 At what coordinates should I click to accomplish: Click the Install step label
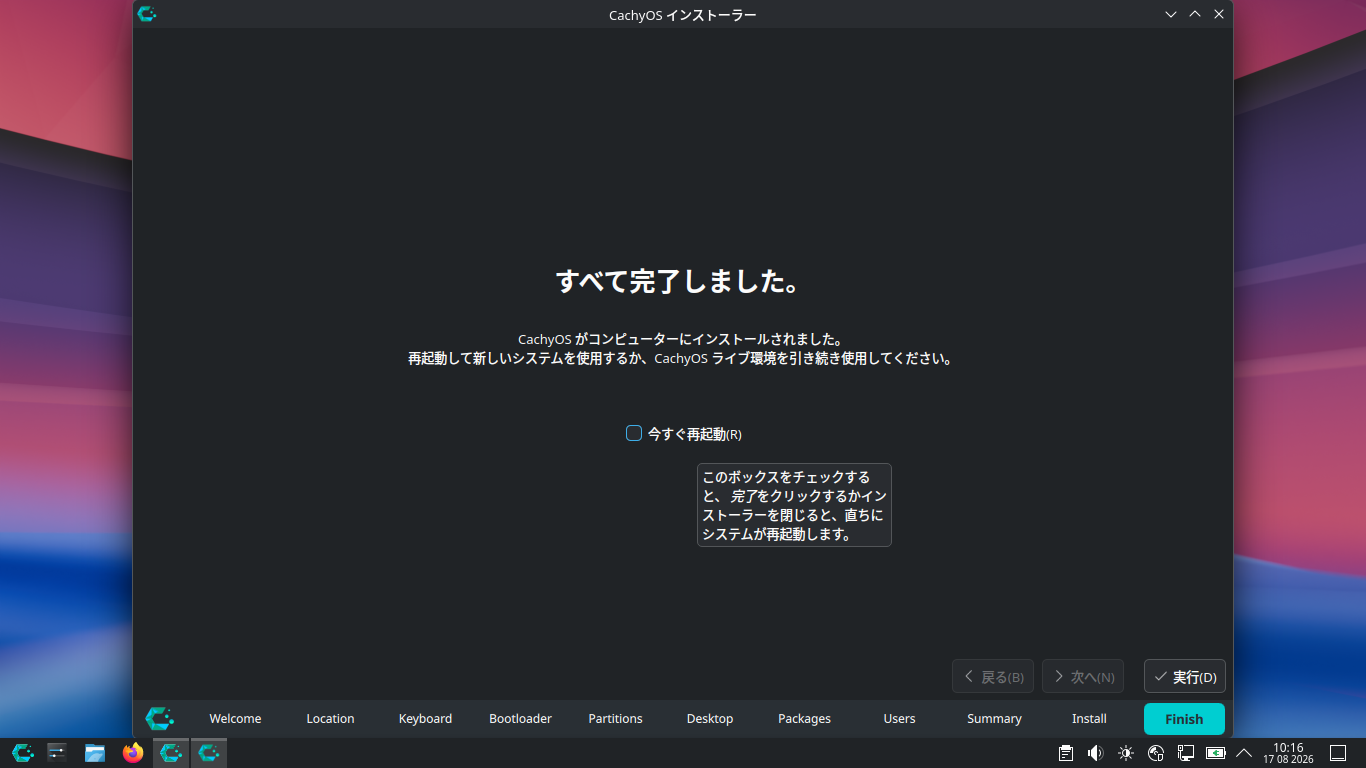1089,719
